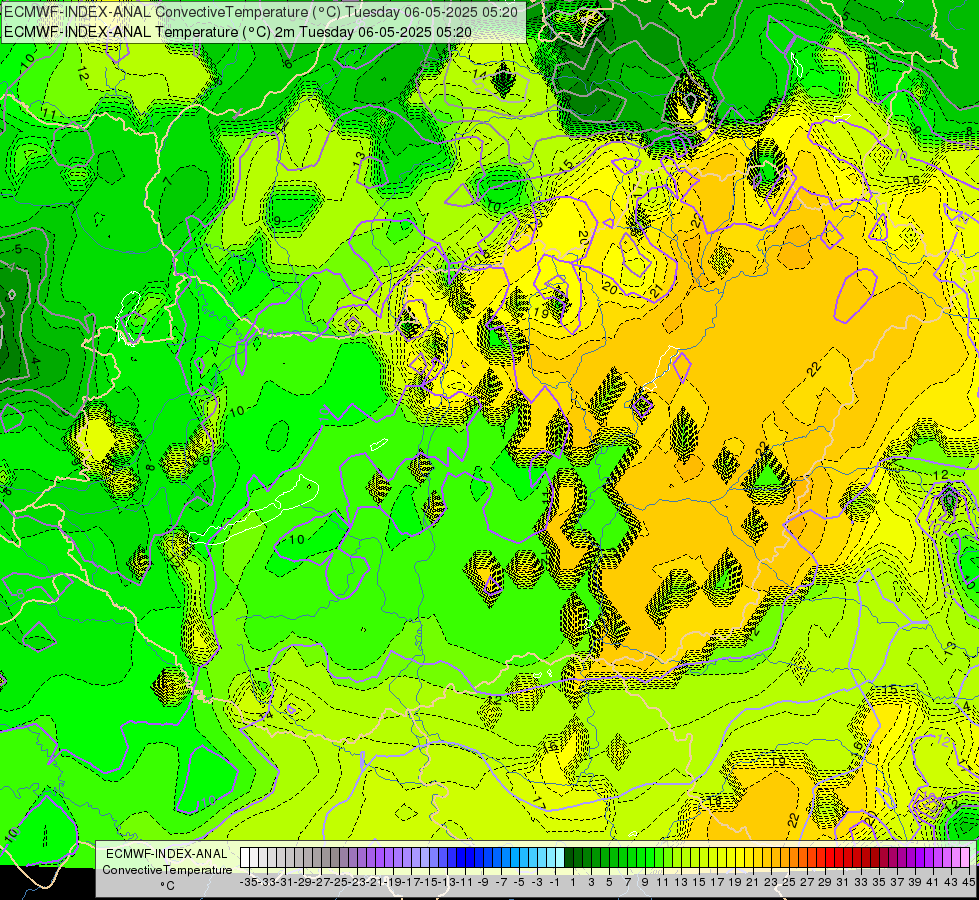Click 'ECMWF-INDEX-ANAL' text in the legend box
Screen dimensions: 979x900
tap(167, 854)
